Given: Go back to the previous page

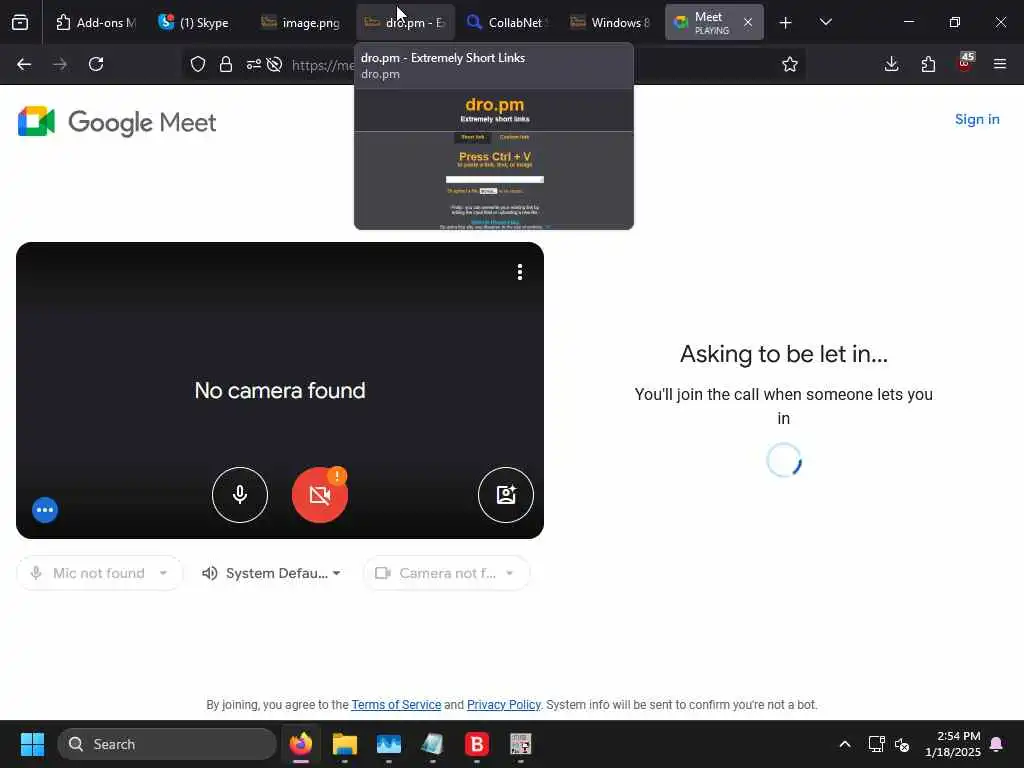Looking at the screenshot, I should pos(24,64).
